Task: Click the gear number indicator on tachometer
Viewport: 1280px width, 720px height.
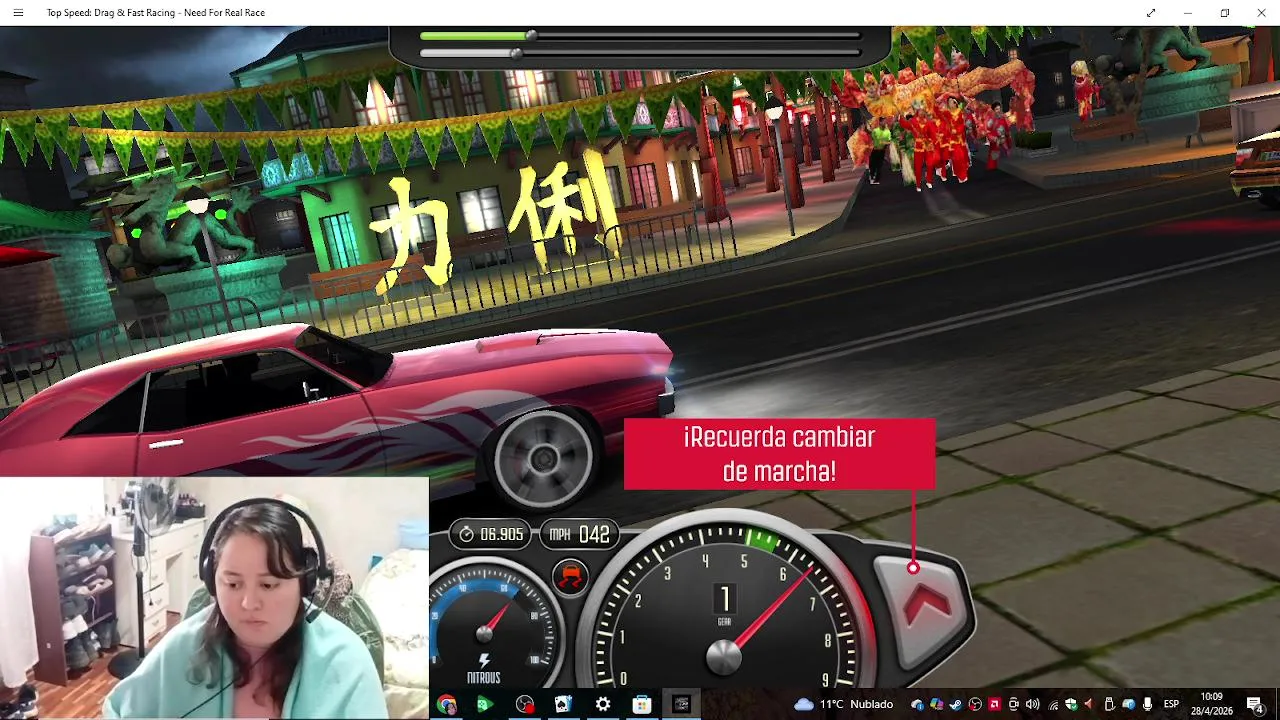Action: click(725, 601)
